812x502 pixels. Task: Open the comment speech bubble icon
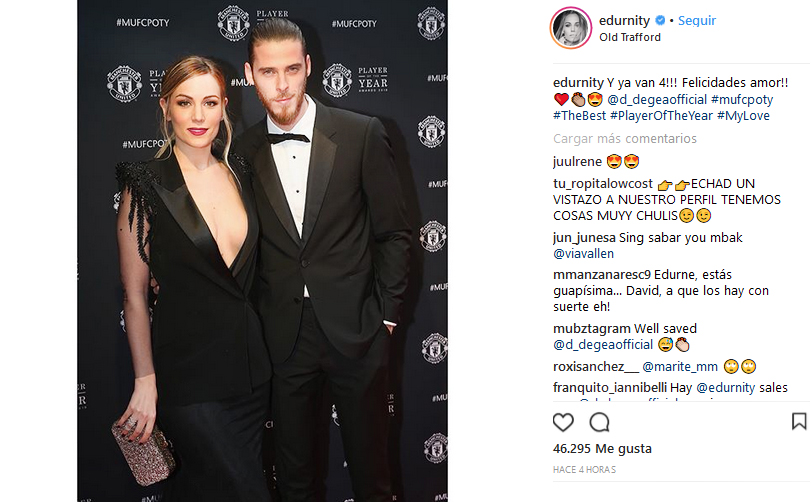(x=599, y=423)
